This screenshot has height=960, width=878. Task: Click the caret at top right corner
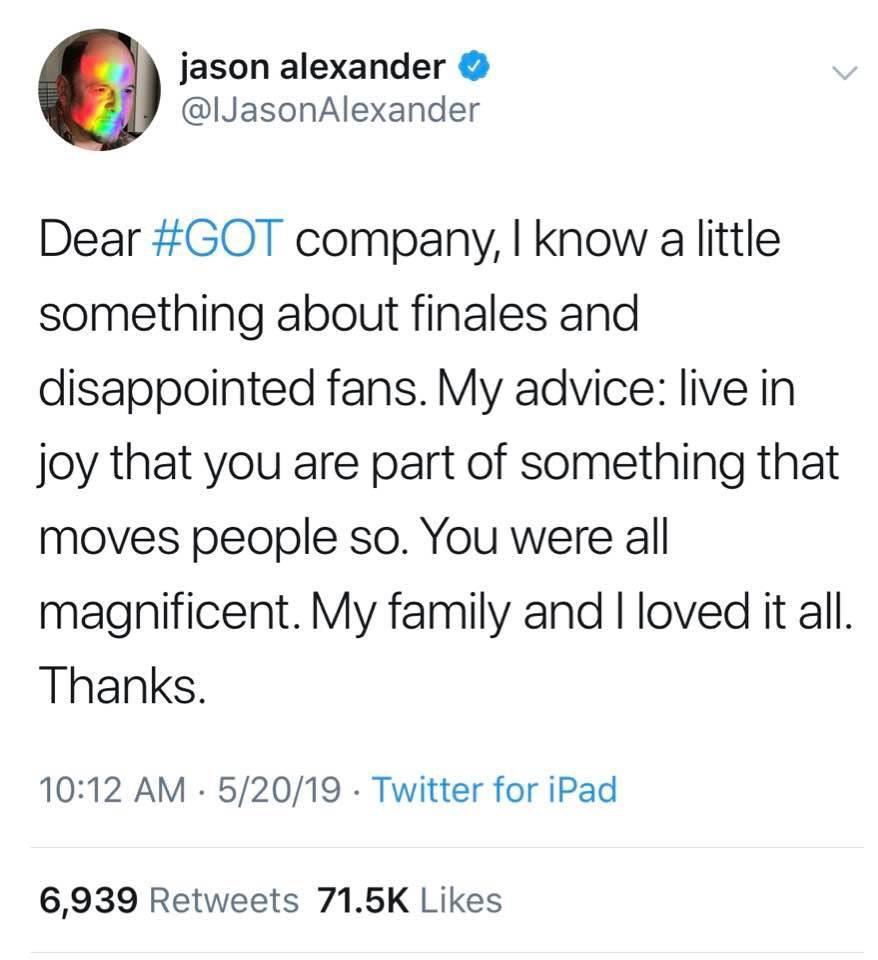click(x=845, y=72)
